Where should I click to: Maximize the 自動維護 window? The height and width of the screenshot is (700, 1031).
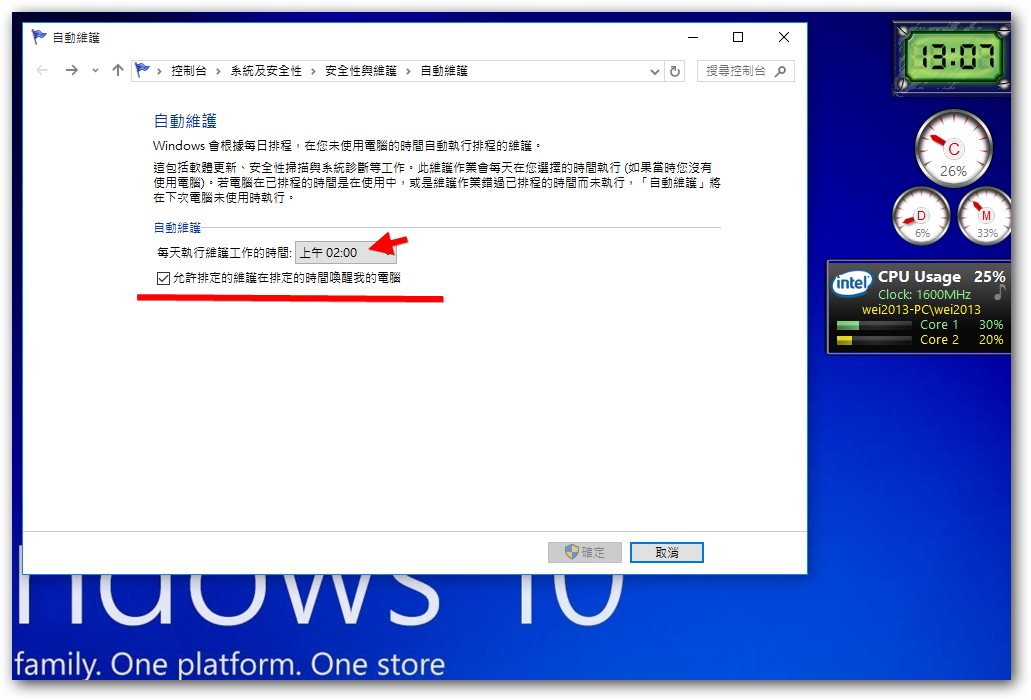coord(738,37)
